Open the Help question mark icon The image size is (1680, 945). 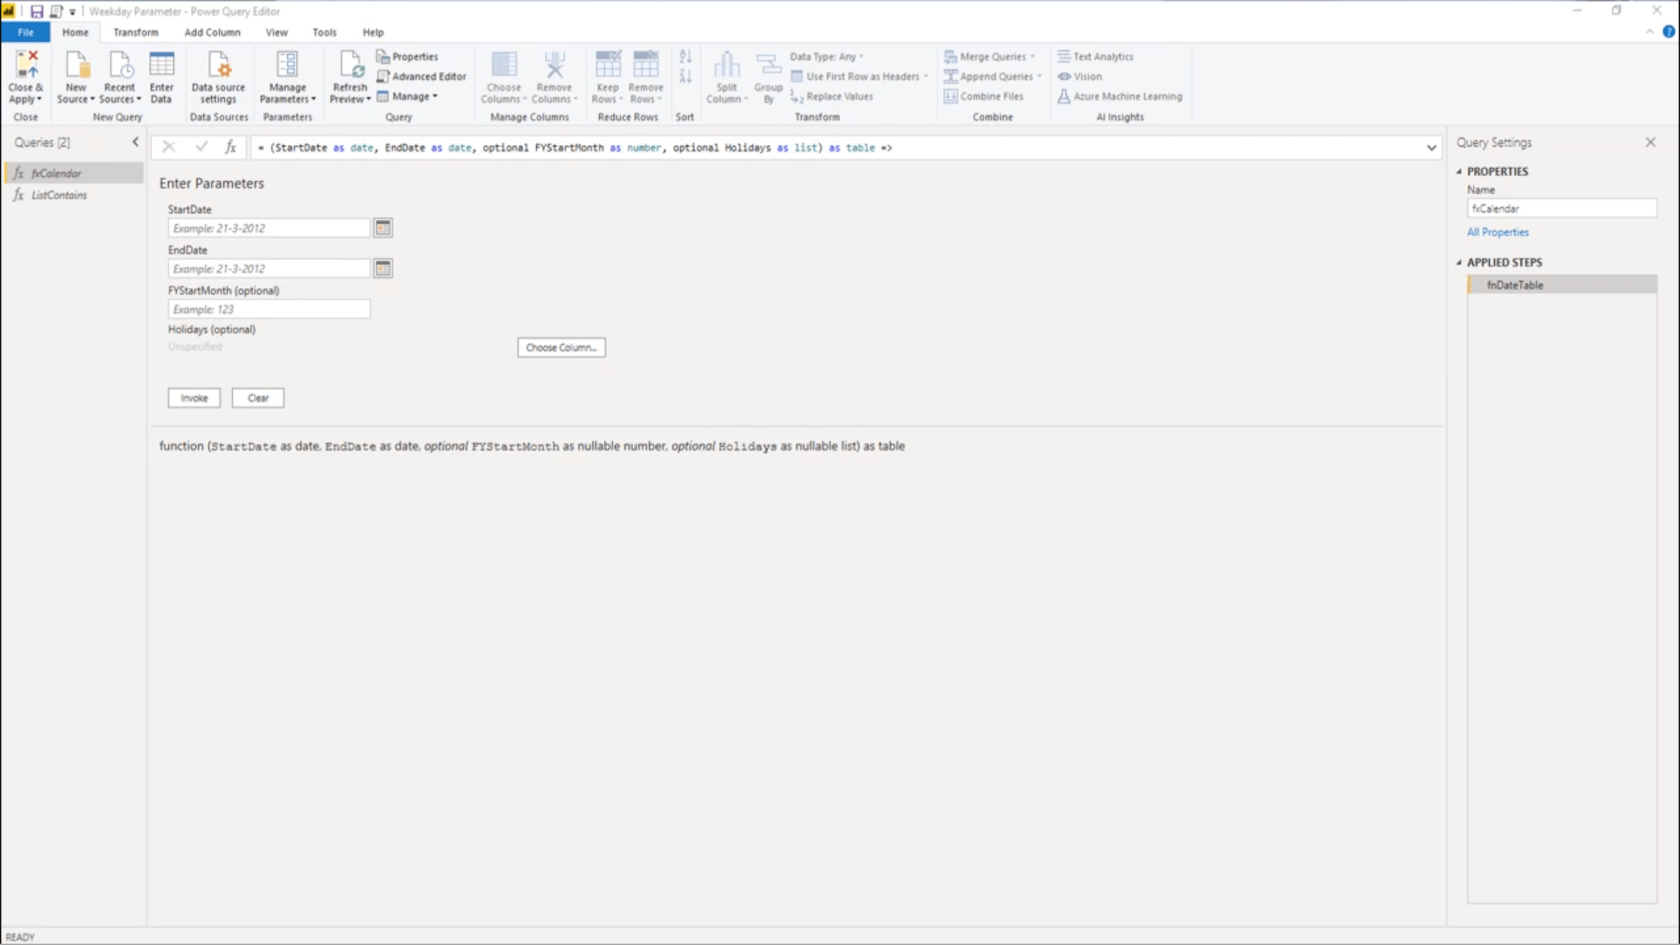(x=1668, y=32)
